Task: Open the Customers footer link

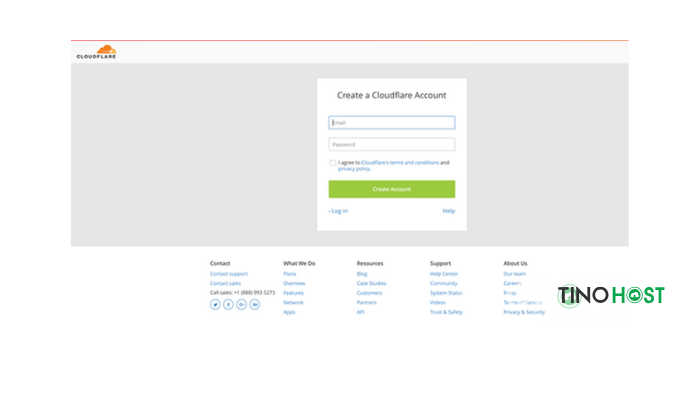Action: [x=370, y=293]
